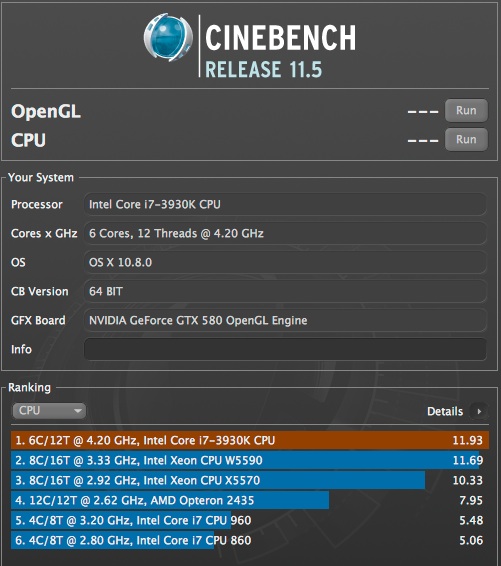Run the CPU benchmark
The height and width of the screenshot is (566, 501).
pos(466,139)
